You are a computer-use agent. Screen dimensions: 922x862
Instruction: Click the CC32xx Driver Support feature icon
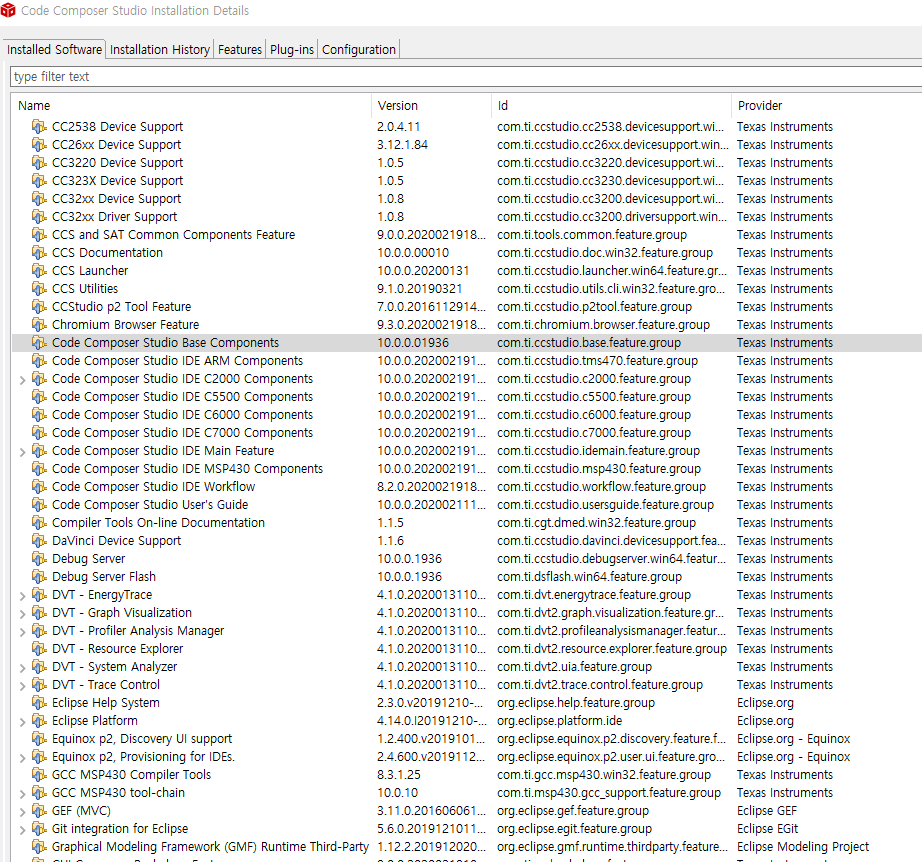coord(39,216)
